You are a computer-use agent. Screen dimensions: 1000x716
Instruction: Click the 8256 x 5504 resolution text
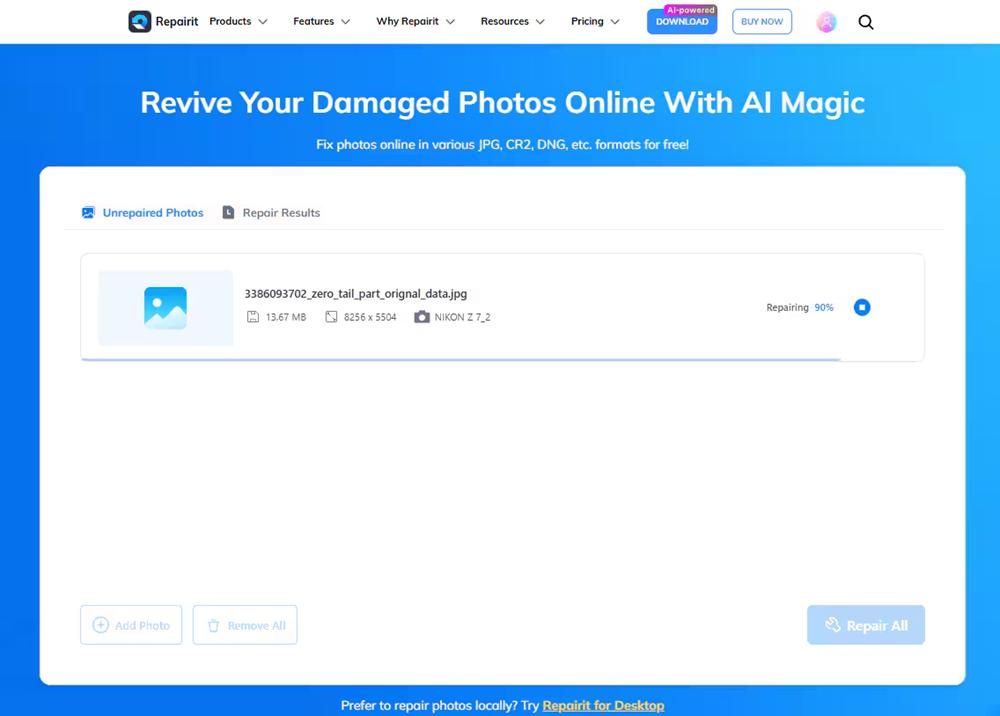point(370,317)
